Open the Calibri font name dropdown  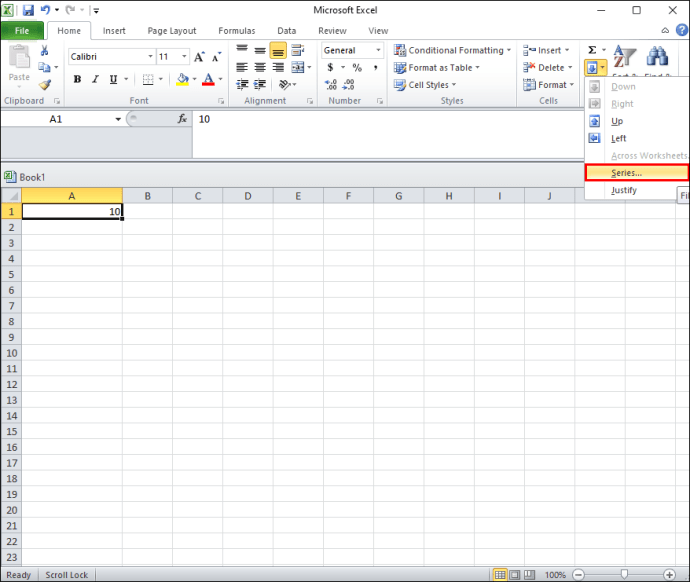point(149,57)
